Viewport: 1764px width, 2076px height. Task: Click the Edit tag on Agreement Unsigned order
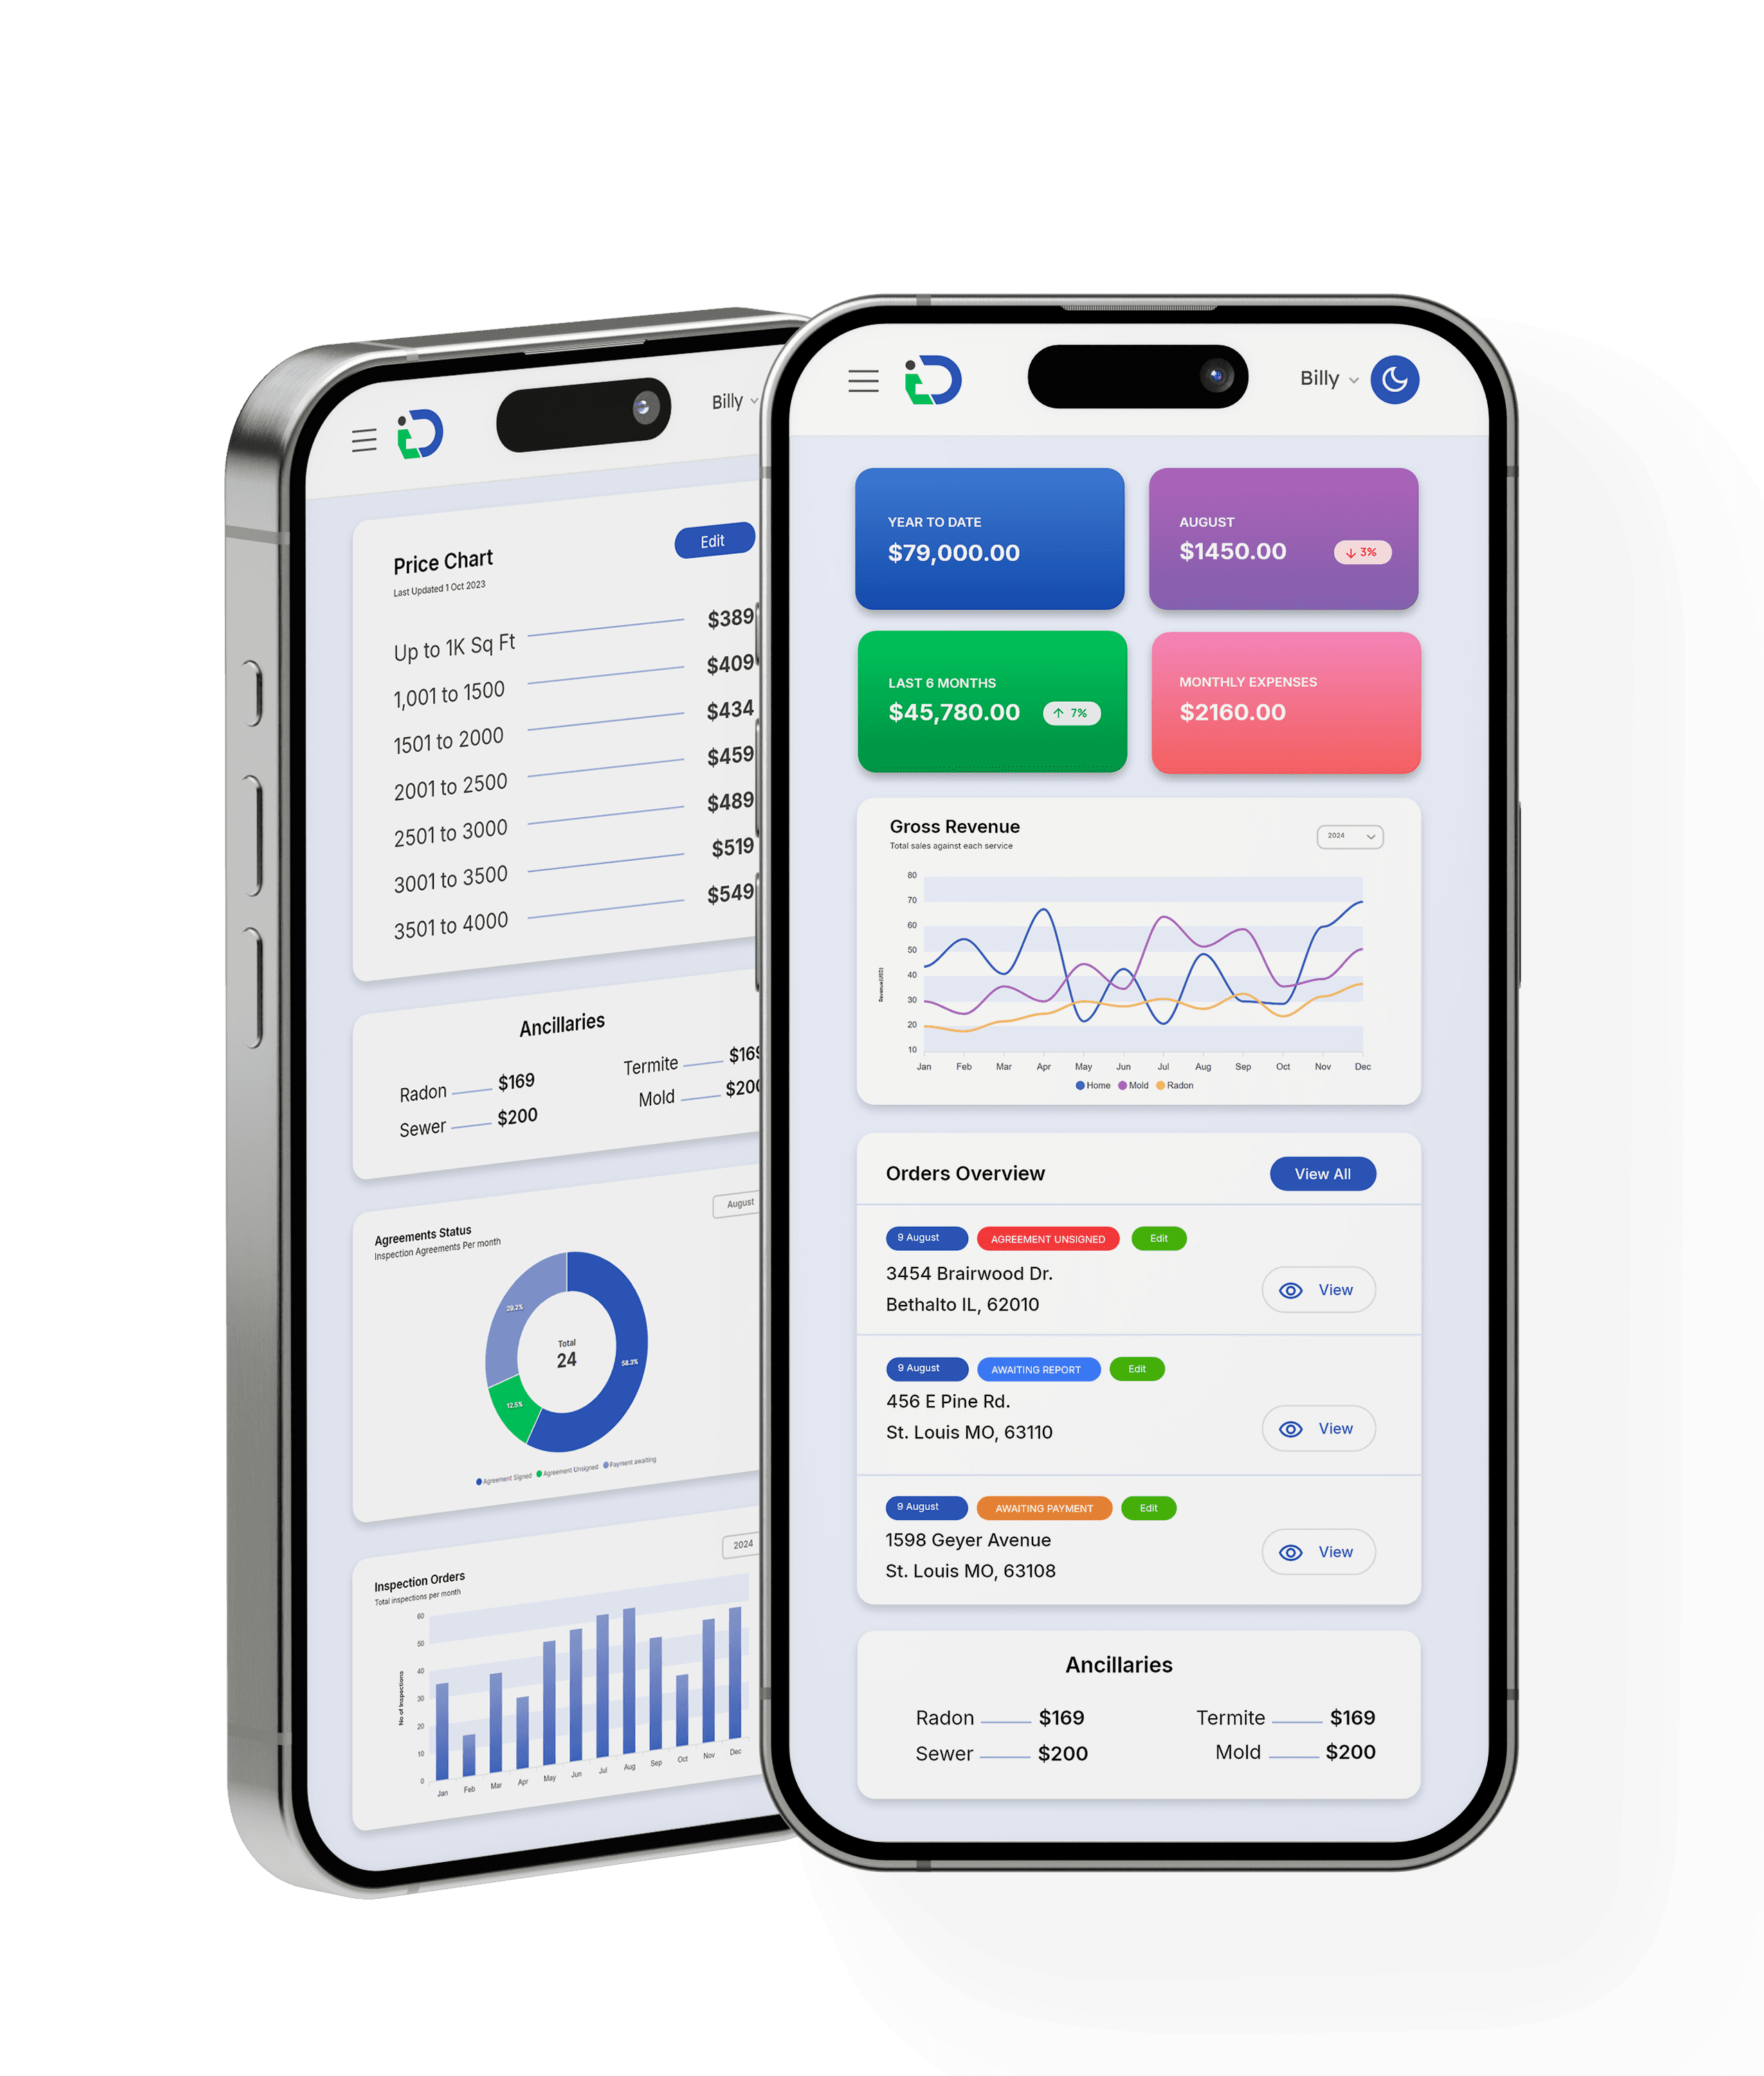click(x=1155, y=1239)
